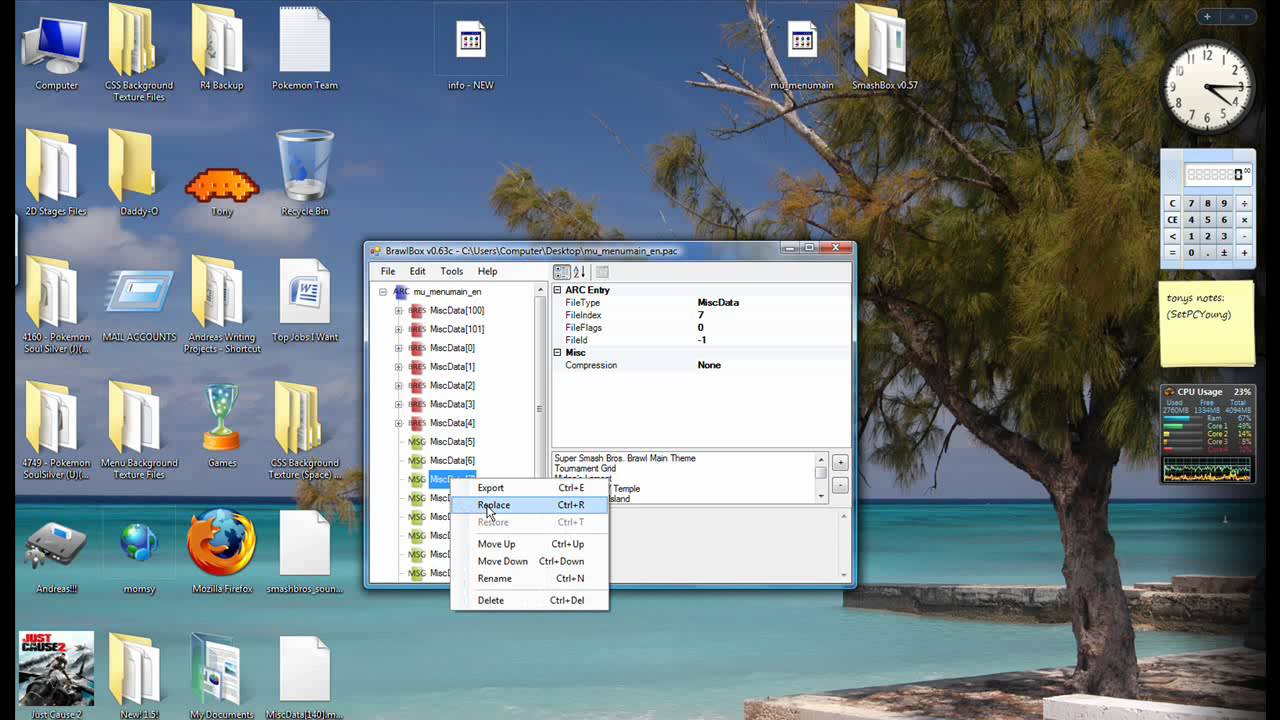Open the Edit menu in BrawlBox
Screen dimensions: 1280x720
pyautogui.click(x=417, y=271)
